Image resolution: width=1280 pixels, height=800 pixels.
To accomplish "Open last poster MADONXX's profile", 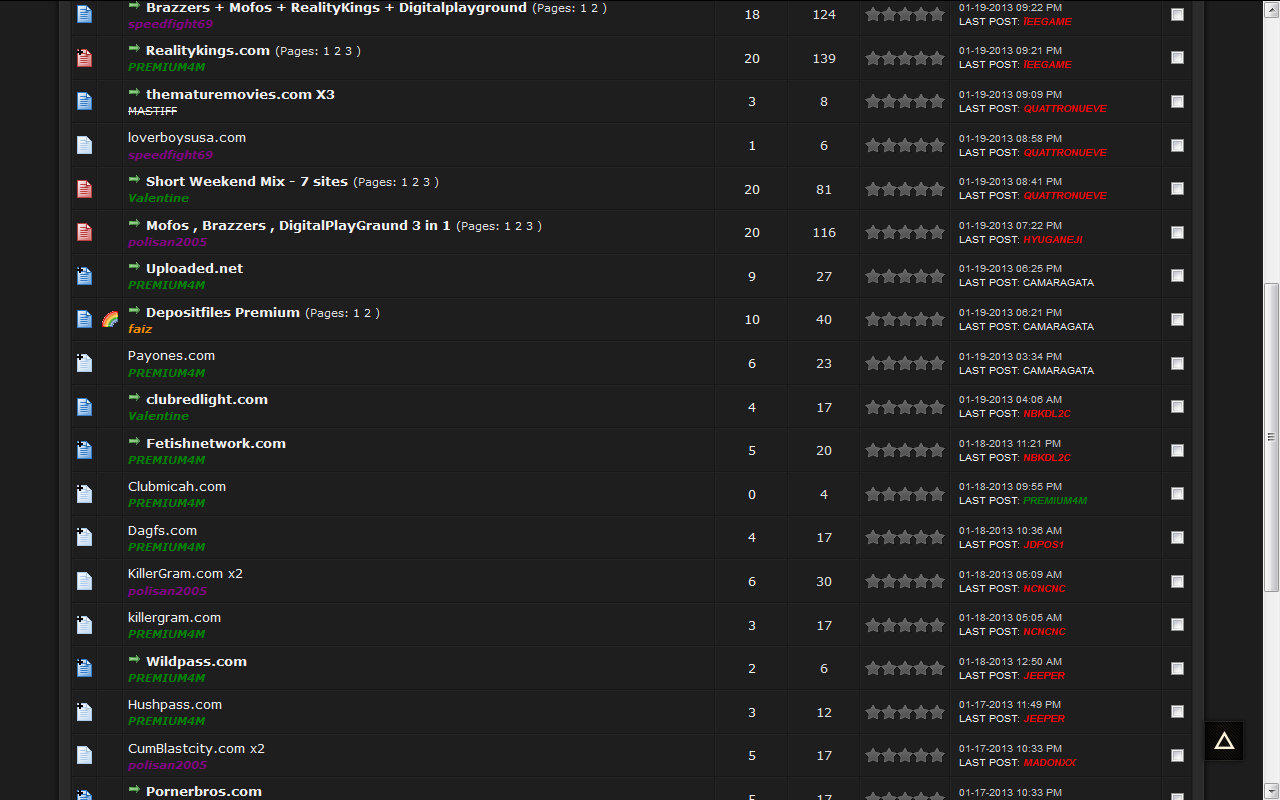I will point(1049,763).
